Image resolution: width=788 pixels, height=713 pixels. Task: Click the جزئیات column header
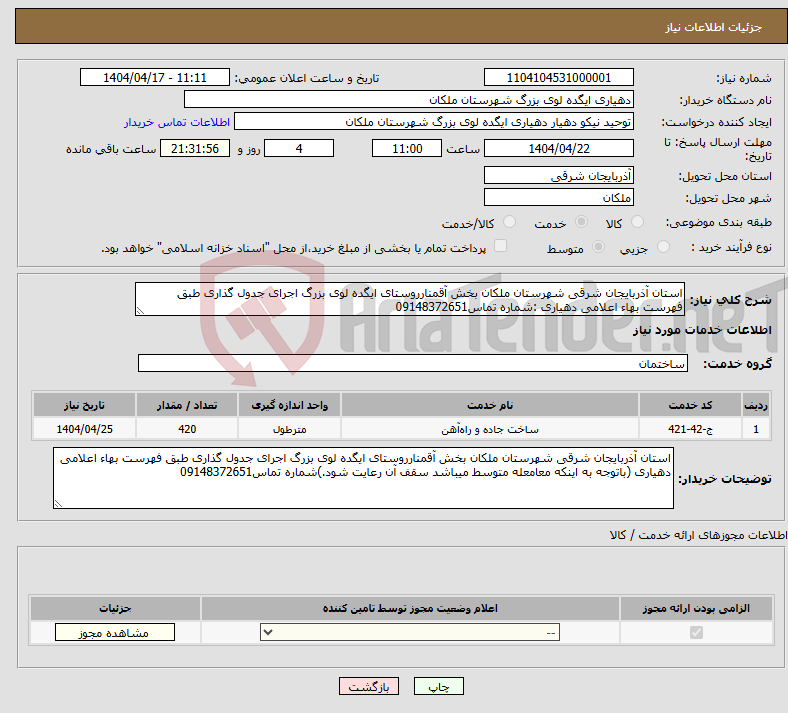point(115,608)
